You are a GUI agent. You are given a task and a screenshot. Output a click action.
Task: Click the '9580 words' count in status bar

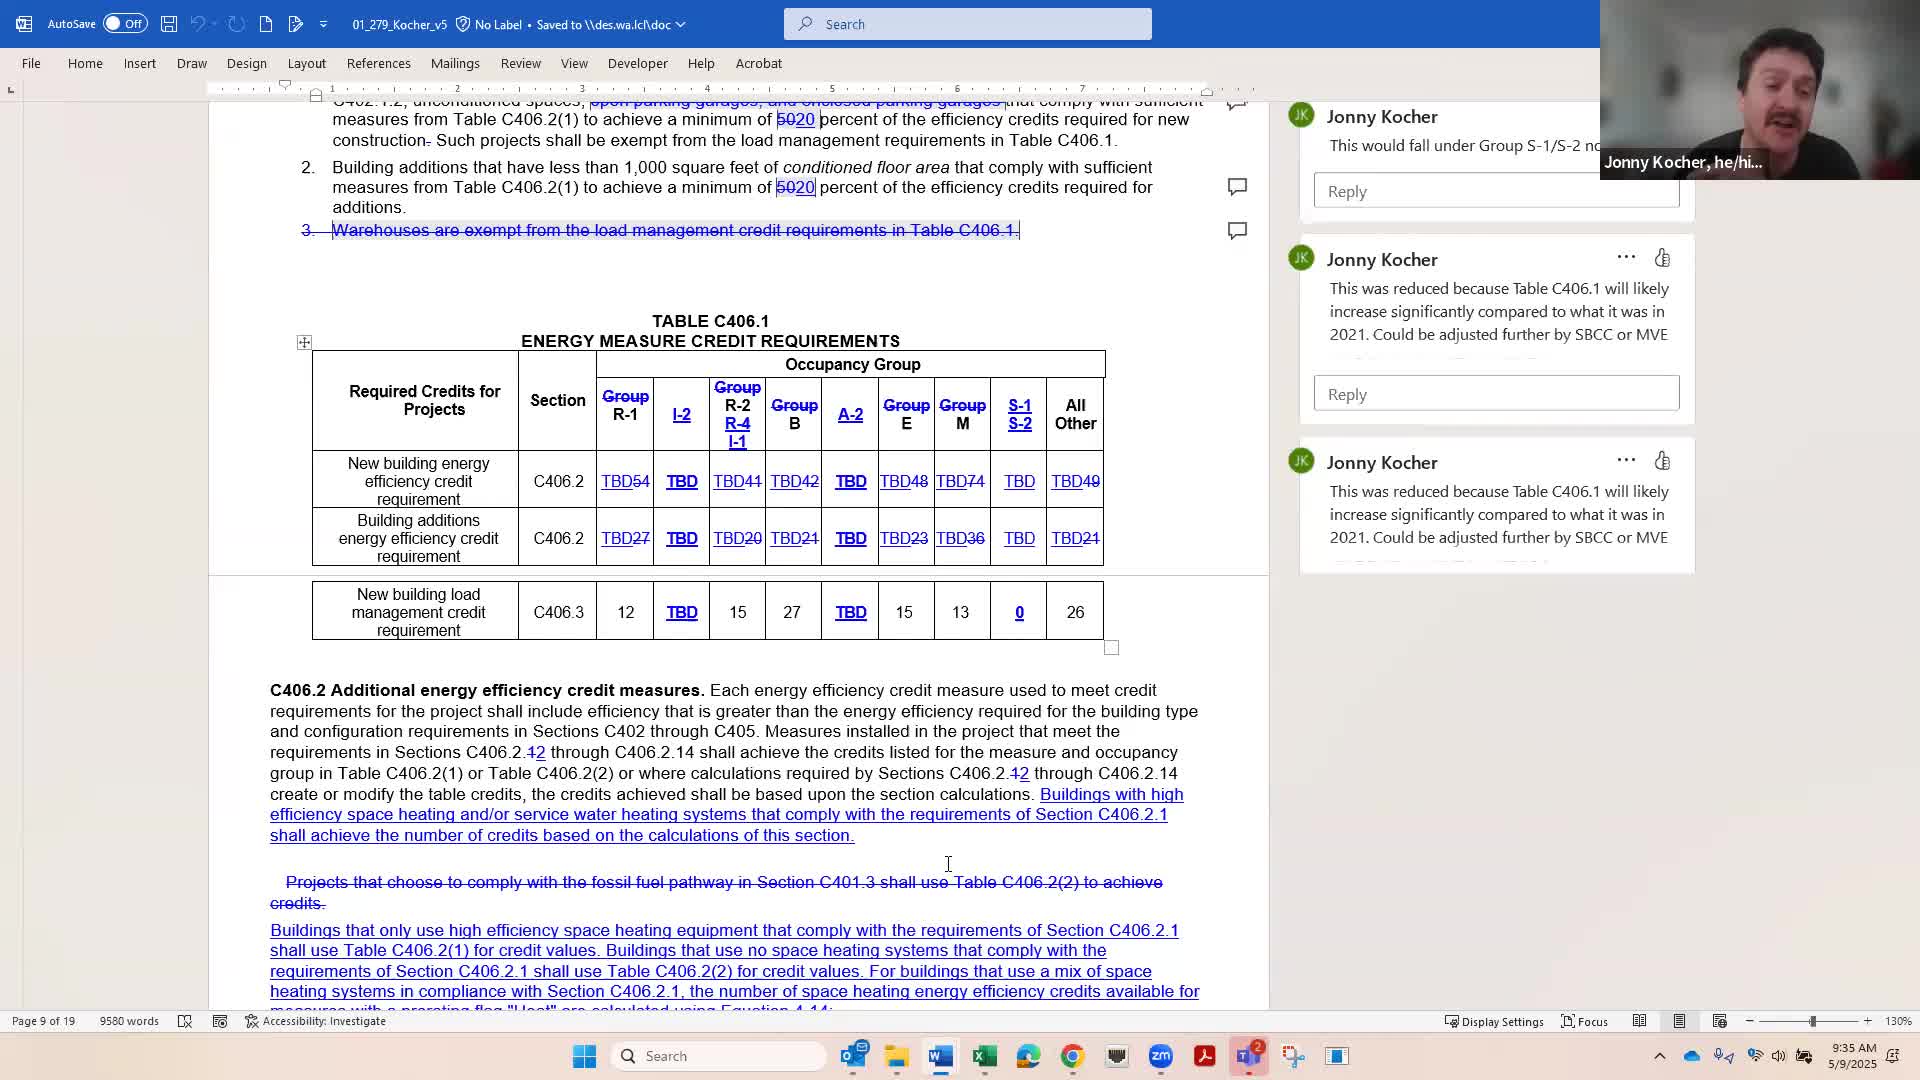[x=129, y=1021]
